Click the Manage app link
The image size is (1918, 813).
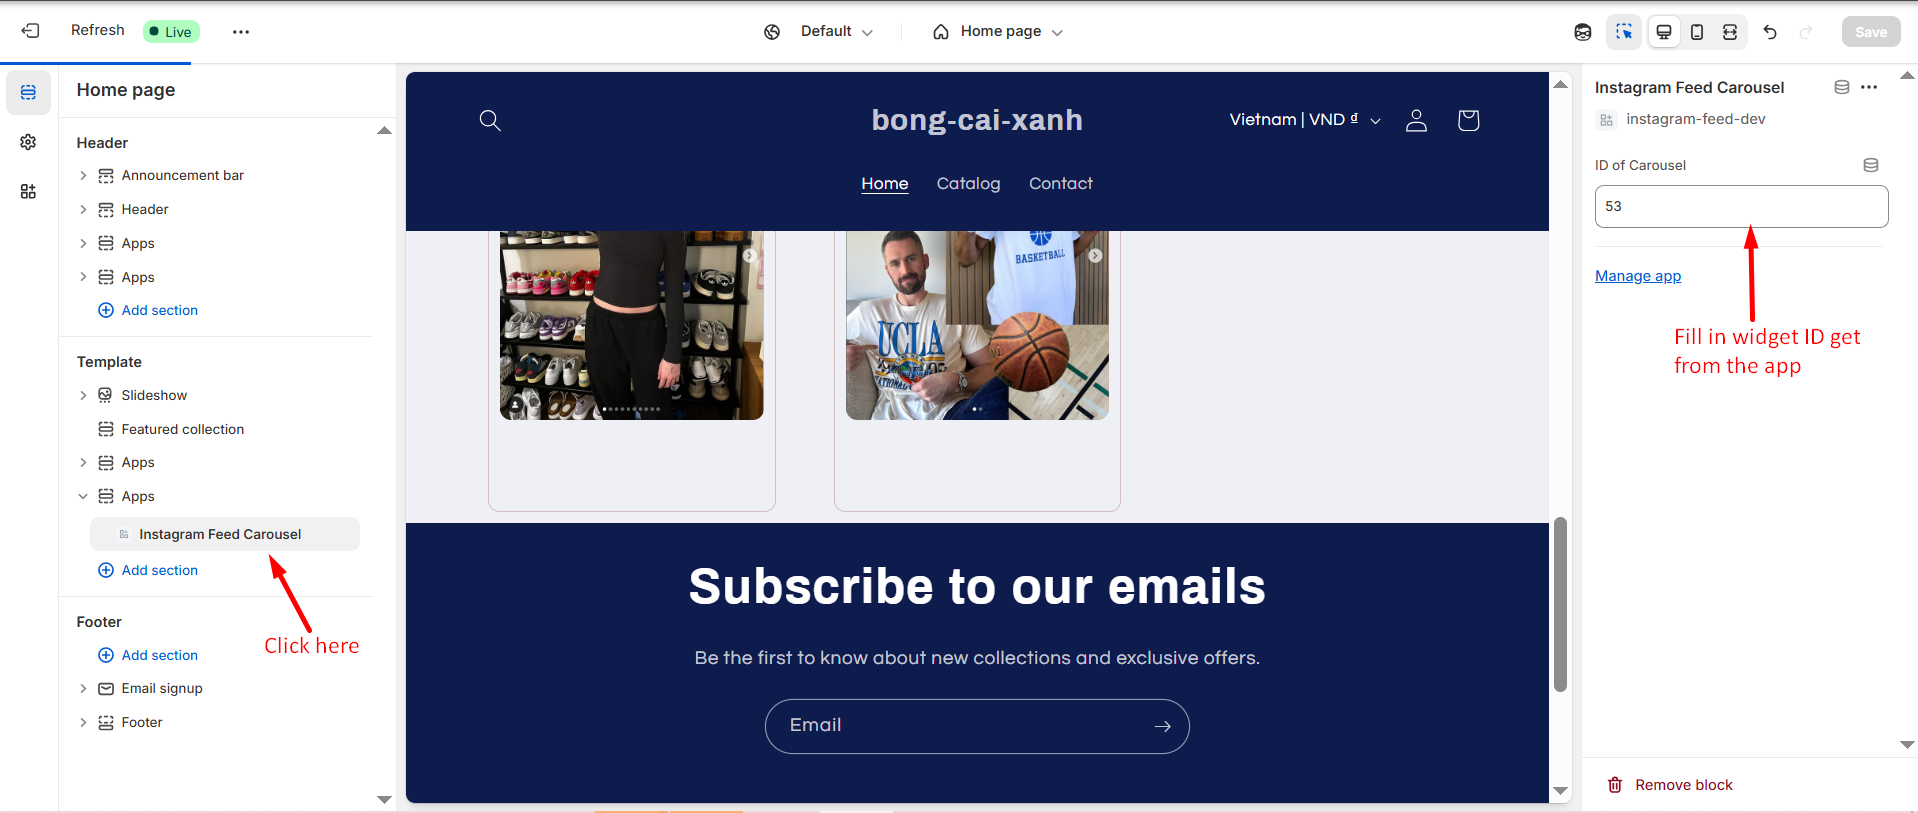[x=1638, y=276]
